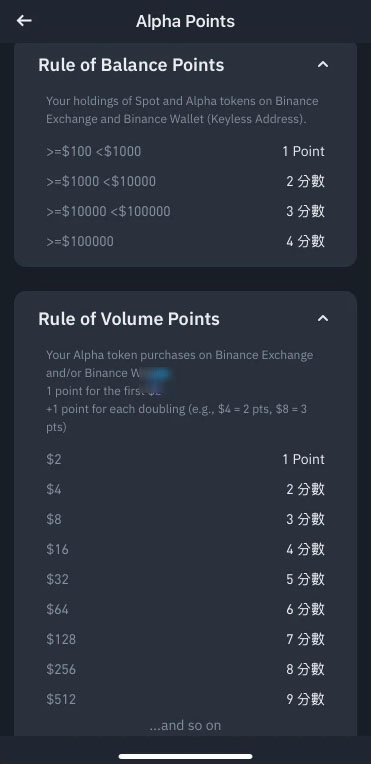
Task: Collapse the Rule of Balance Points section
Action: (x=323, y=64)
